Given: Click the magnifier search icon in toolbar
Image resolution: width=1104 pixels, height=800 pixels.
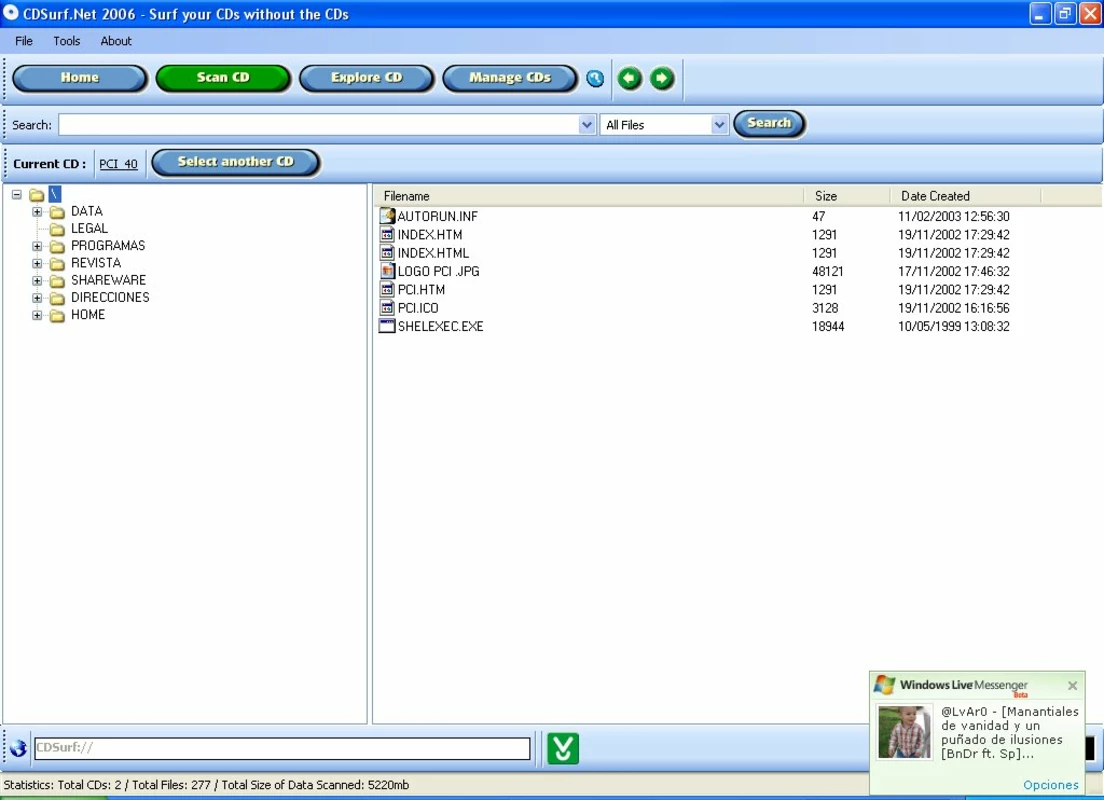Looking at the screenshot, I should pyautogui.click(x=595, y=78).
